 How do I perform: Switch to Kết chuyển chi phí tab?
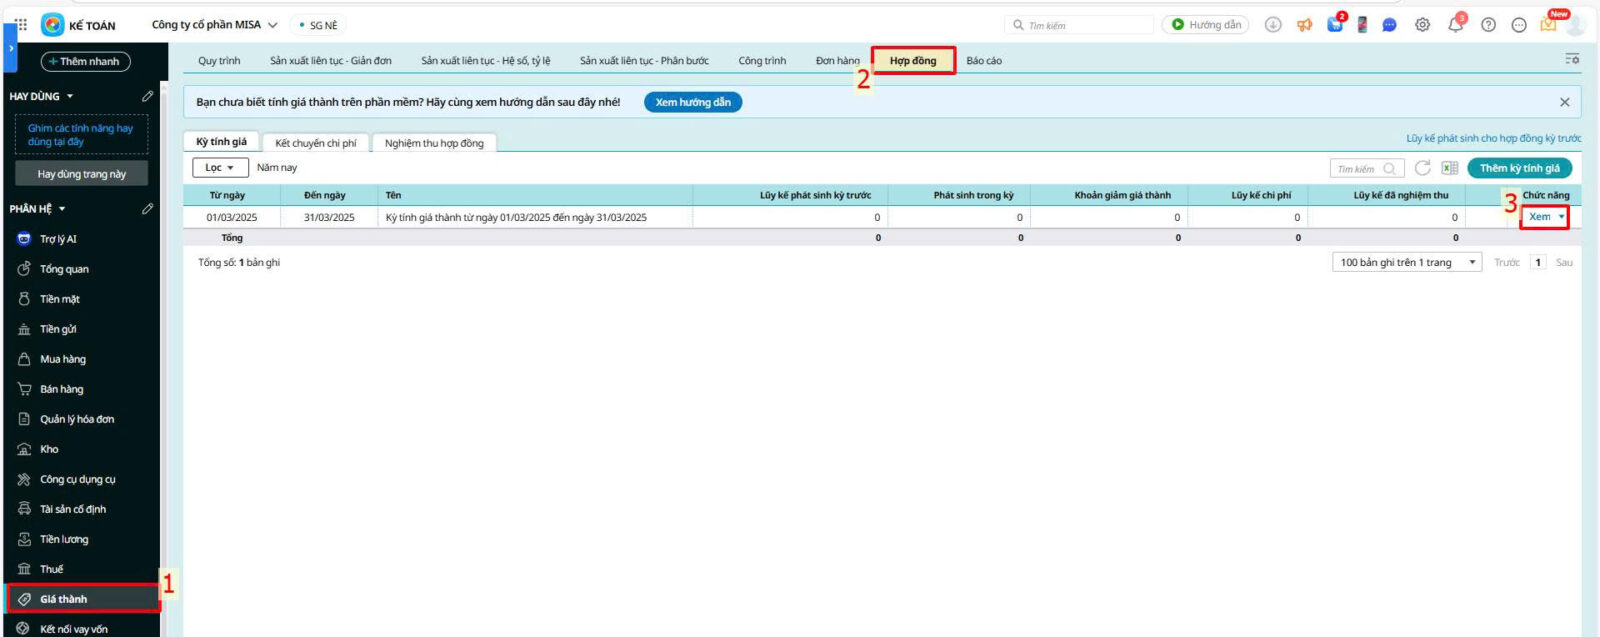[316, 143]
